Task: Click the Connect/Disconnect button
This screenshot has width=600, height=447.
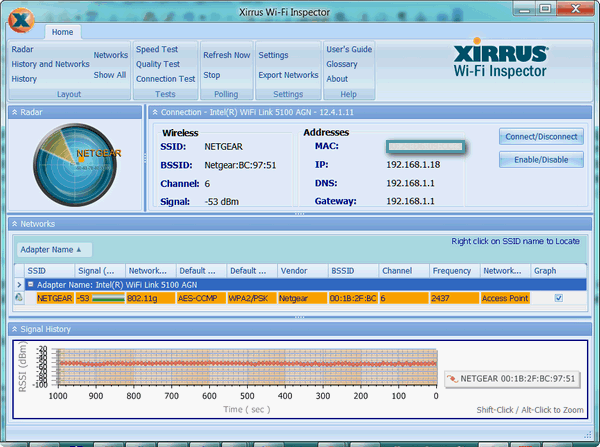Action: (x=541, y=137)
